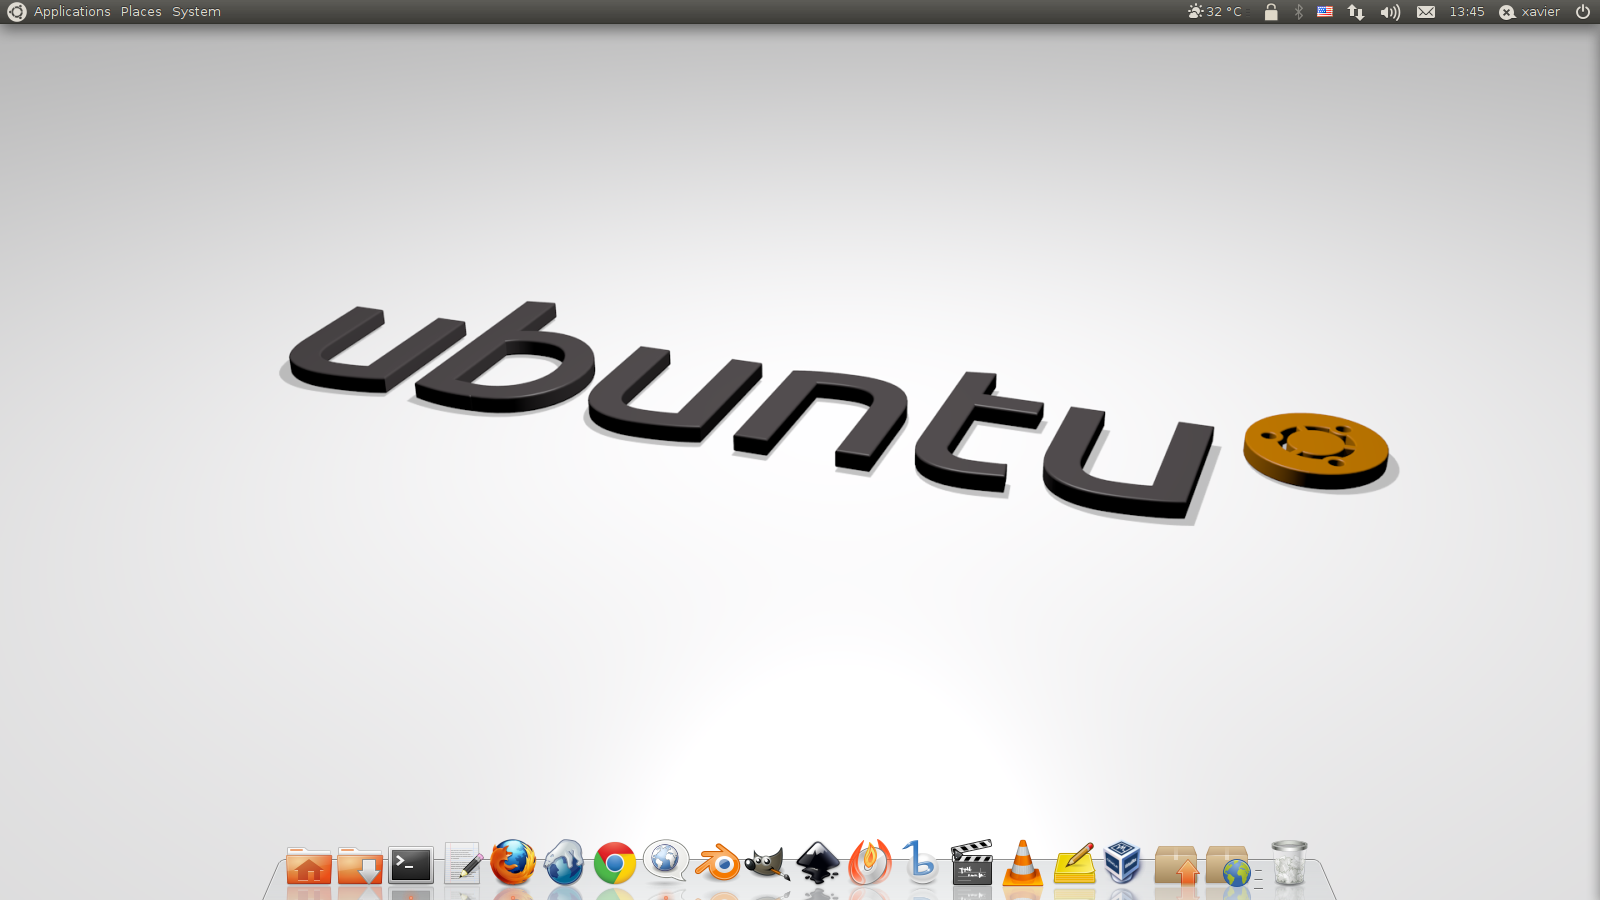Open the Applications menu
1600x900 pixels.
click(x=72, y=12)
